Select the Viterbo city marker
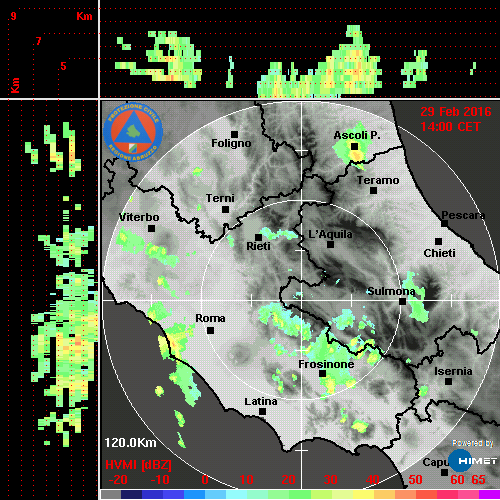500x500 pixels. pyautogui.click(x=152, y=228)
